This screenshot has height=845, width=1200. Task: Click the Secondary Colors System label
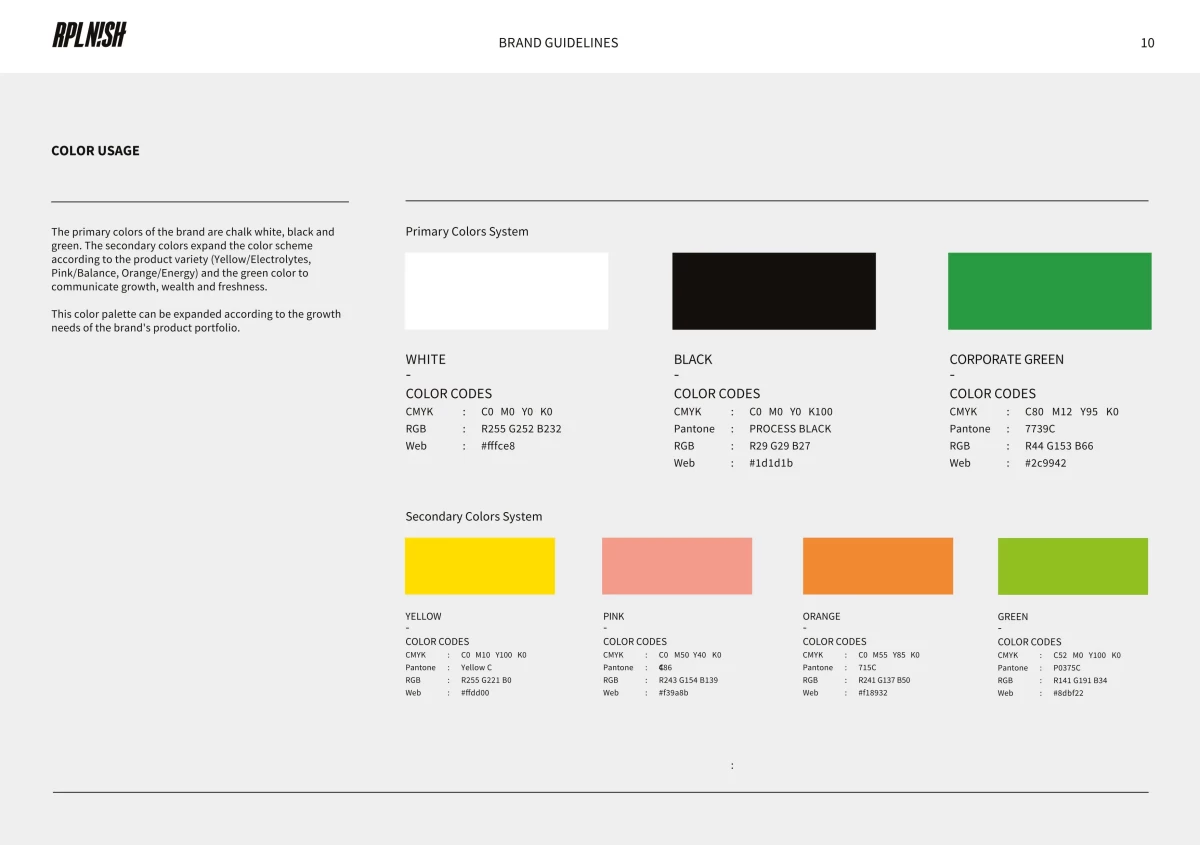472,516
